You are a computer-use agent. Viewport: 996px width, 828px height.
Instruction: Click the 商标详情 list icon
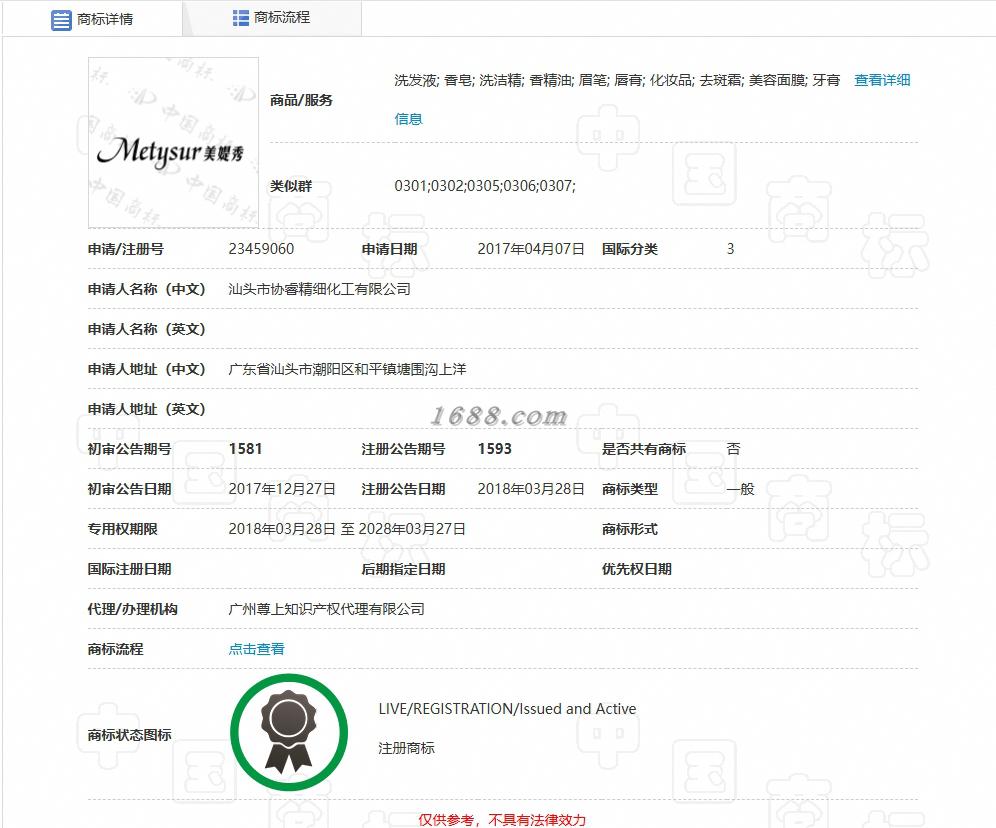(61, 20)
